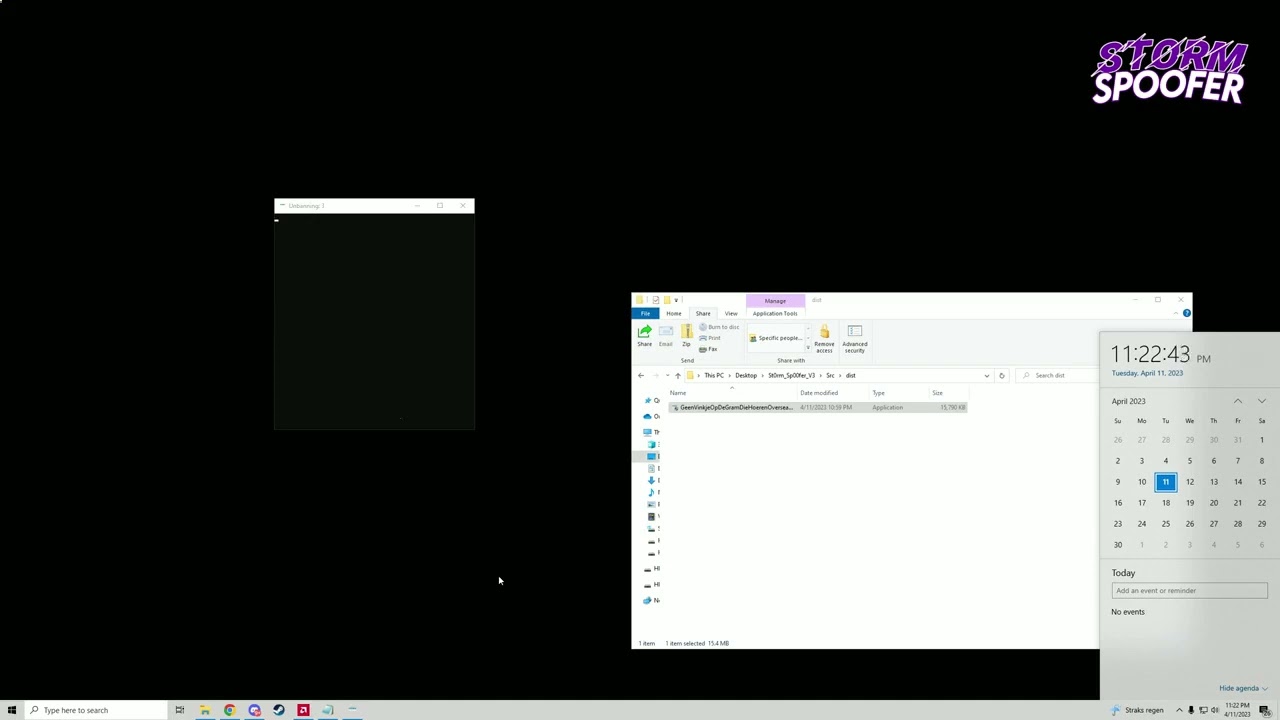This screenshot has width=1280, height=720.
Task: Open Downloads arrow item in navigation pane
Action: [652, 480]
